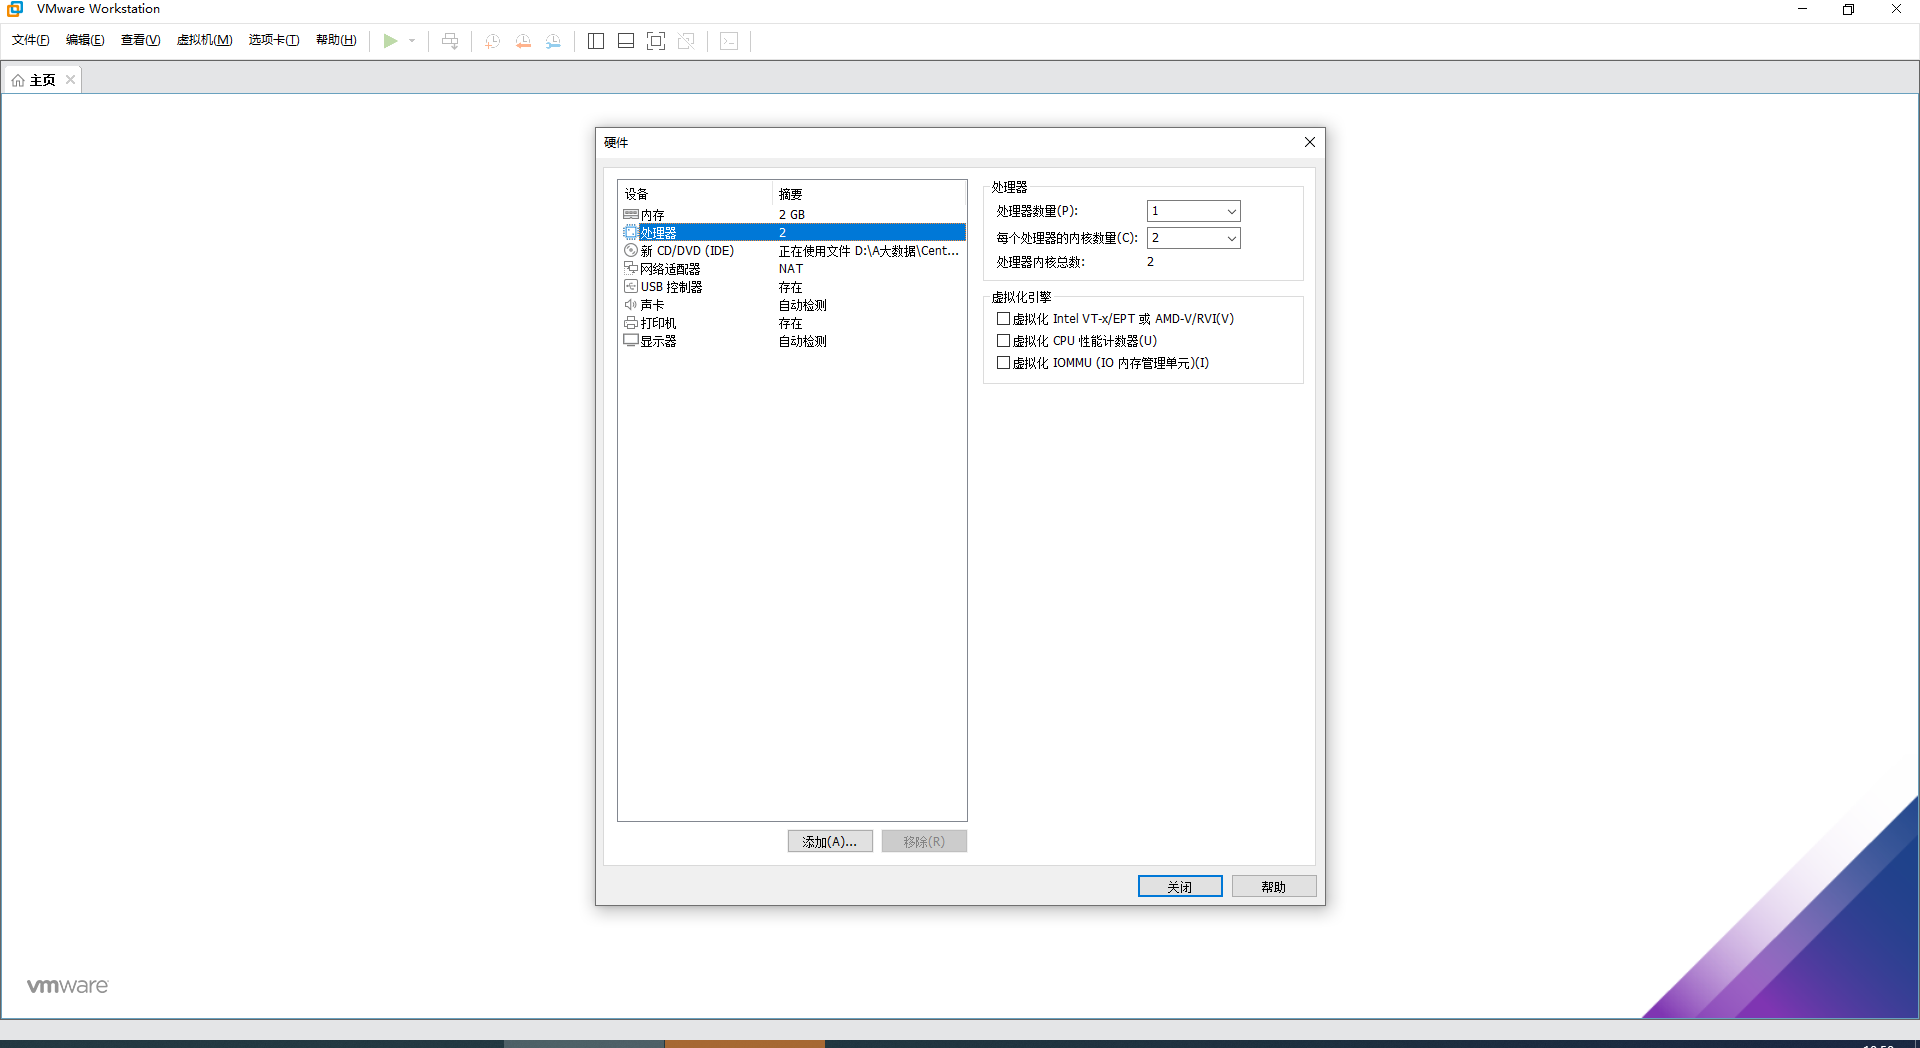Click the 声卡 summary "自动检测"

click(x=803, y=305)
